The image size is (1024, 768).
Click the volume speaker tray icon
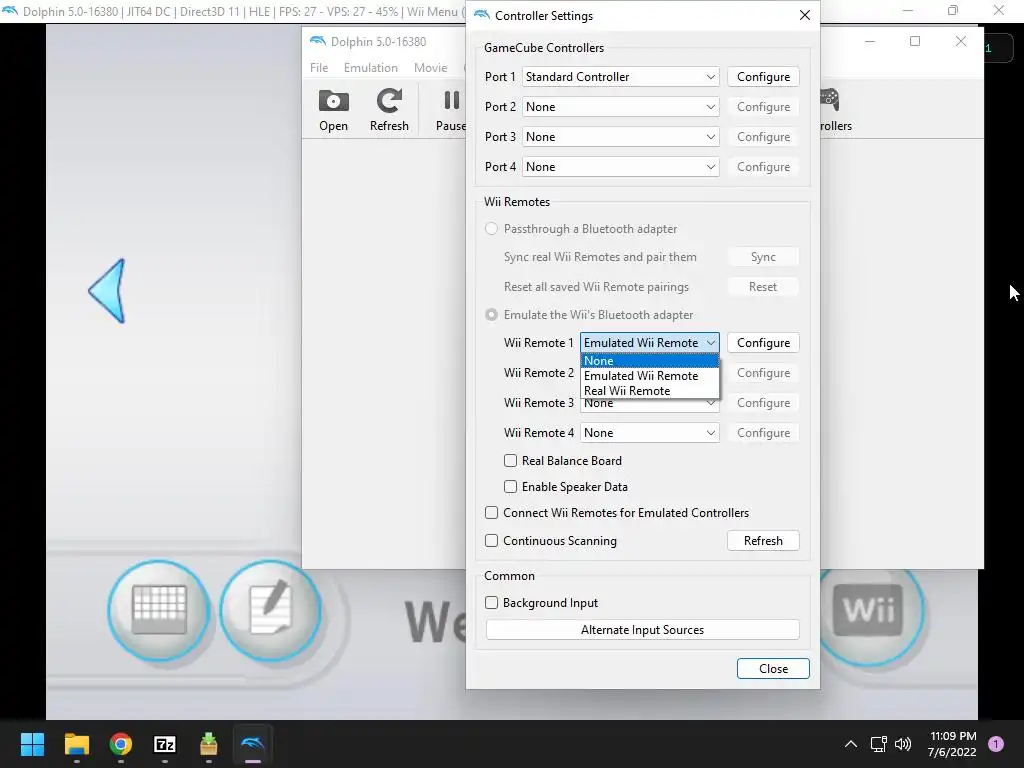(x=903, y=744)
